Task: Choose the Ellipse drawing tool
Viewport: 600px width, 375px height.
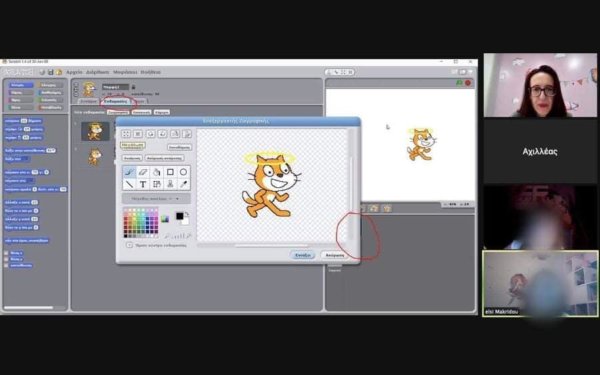Action: pos(183,172)
